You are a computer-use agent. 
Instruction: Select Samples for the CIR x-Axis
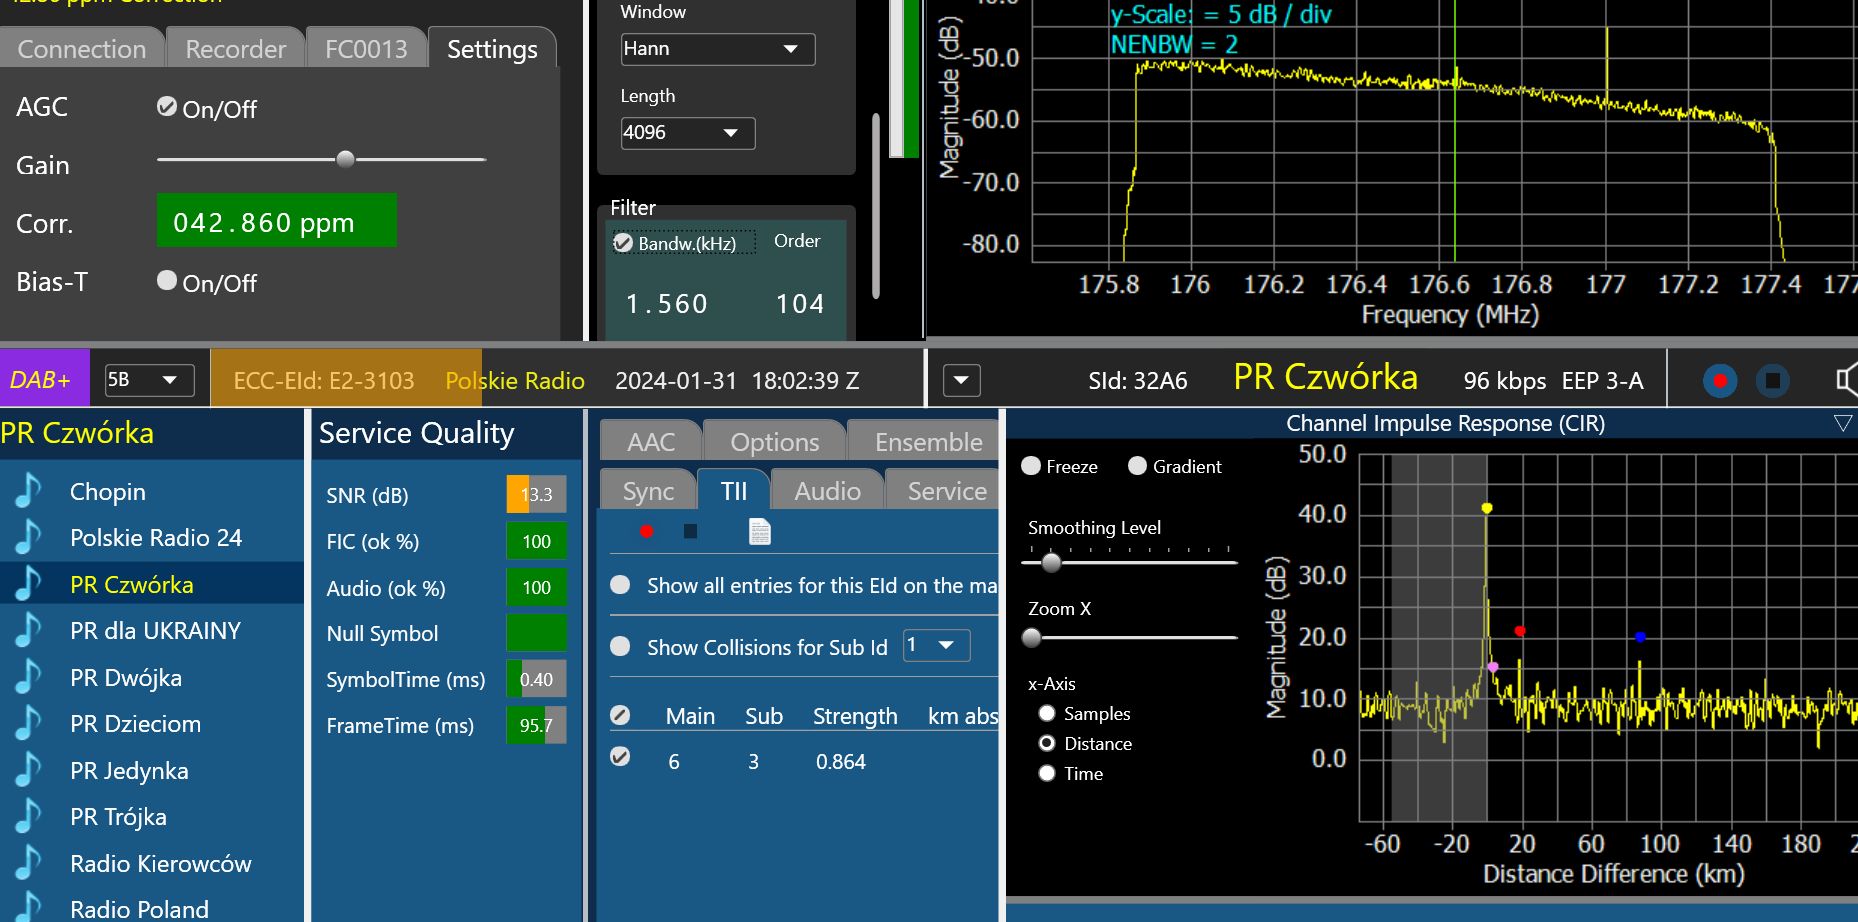point(1047,713)
